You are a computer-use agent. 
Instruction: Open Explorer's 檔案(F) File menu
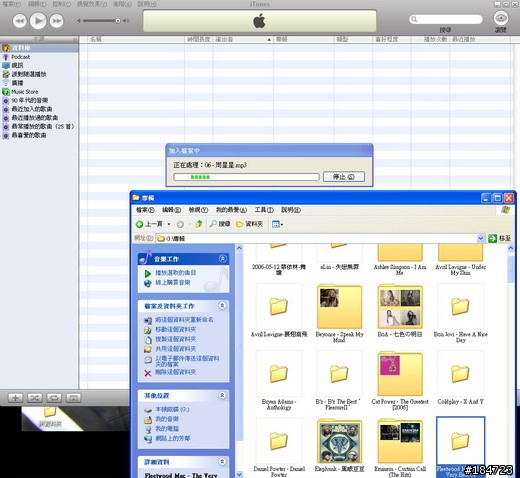(x=145, y=210)
